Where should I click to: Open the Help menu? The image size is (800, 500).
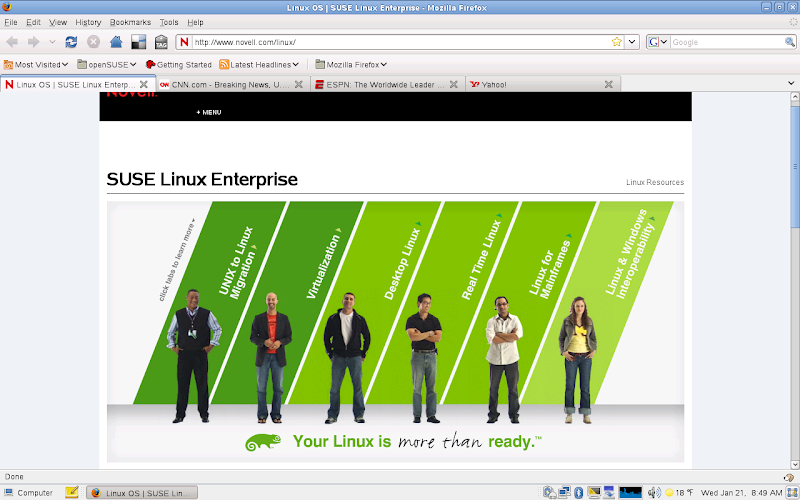pos(195,22)
